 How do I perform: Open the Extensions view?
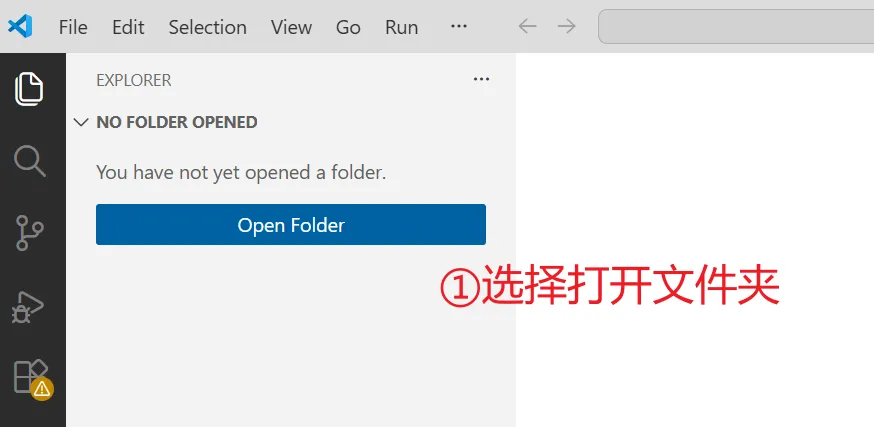tap(32, 379)
